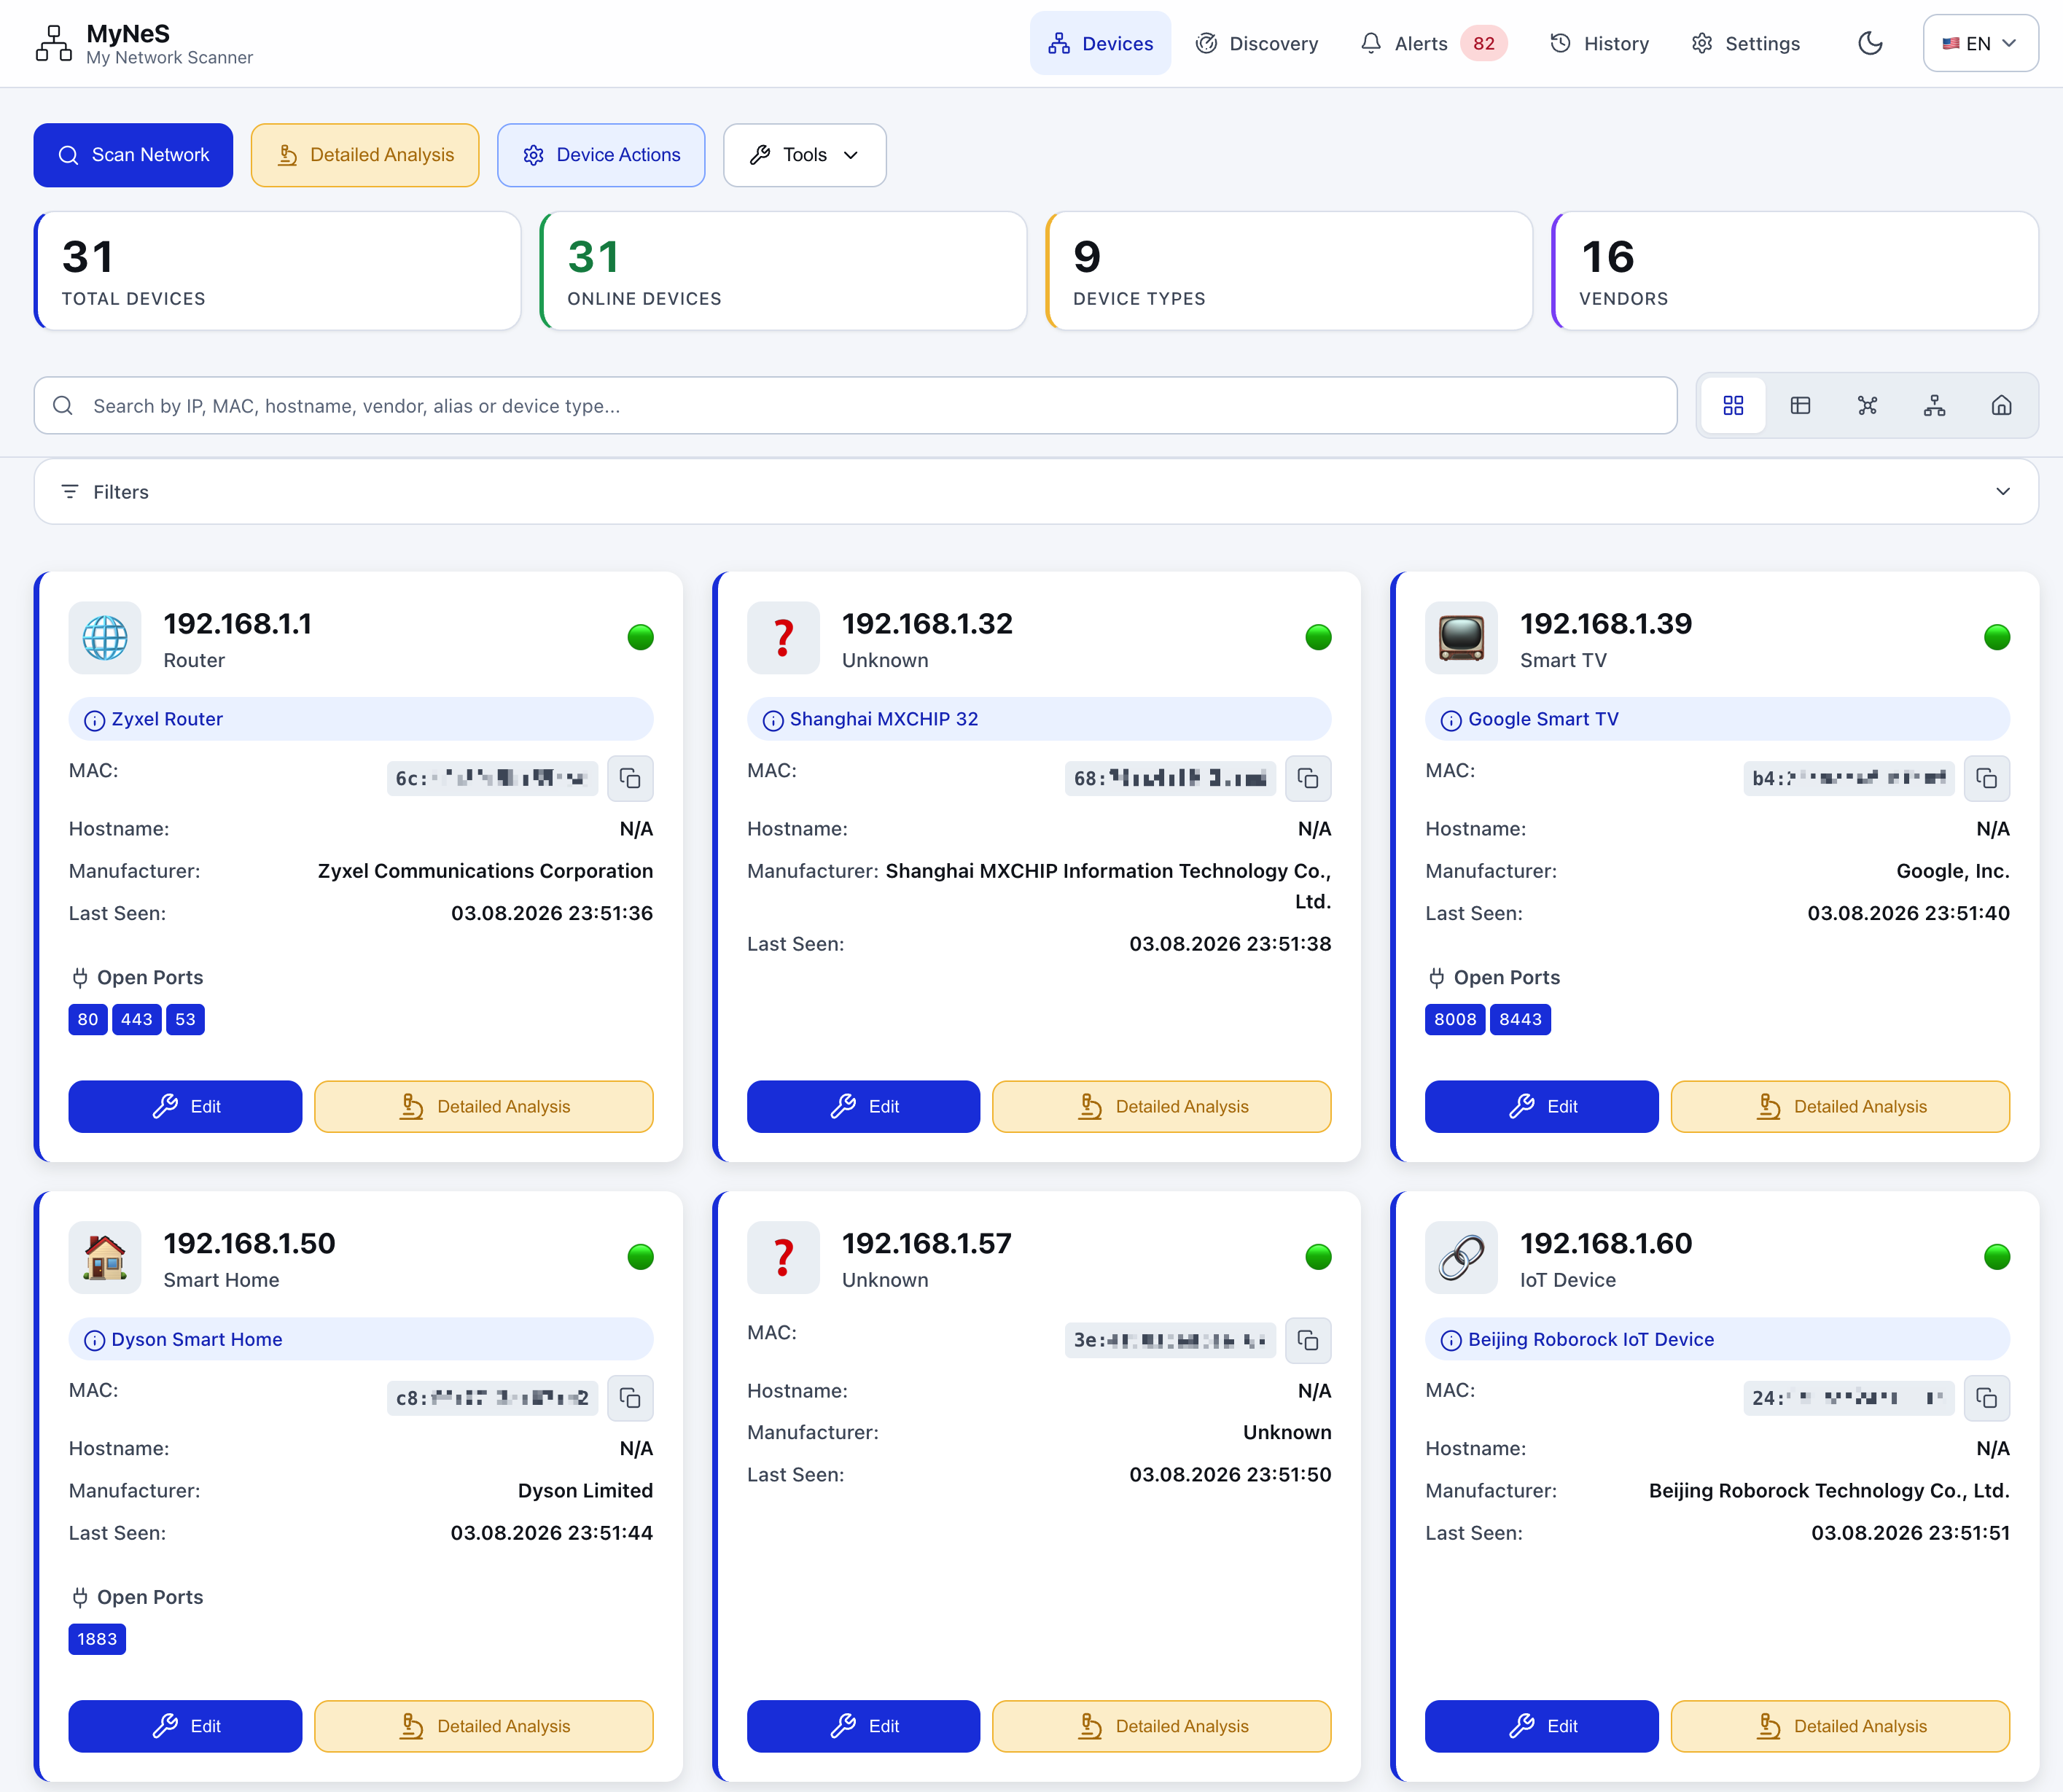Switch to the home view icon
The image size is (2063, 1792).
pyautogui.click(x=2001, y=405)
